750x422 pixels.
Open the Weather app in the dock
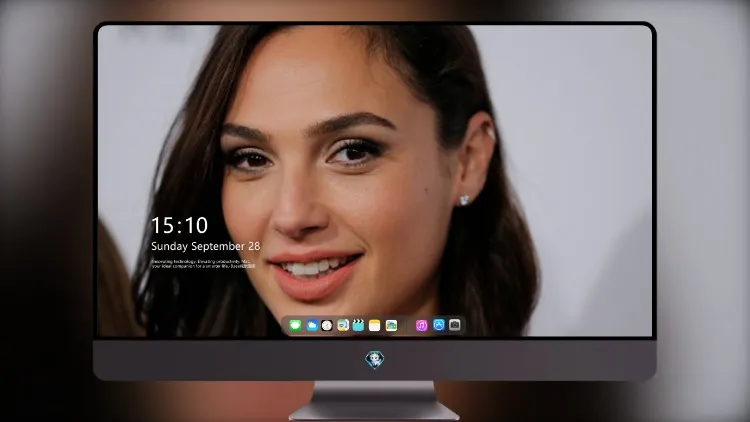(x=312, y=325)
